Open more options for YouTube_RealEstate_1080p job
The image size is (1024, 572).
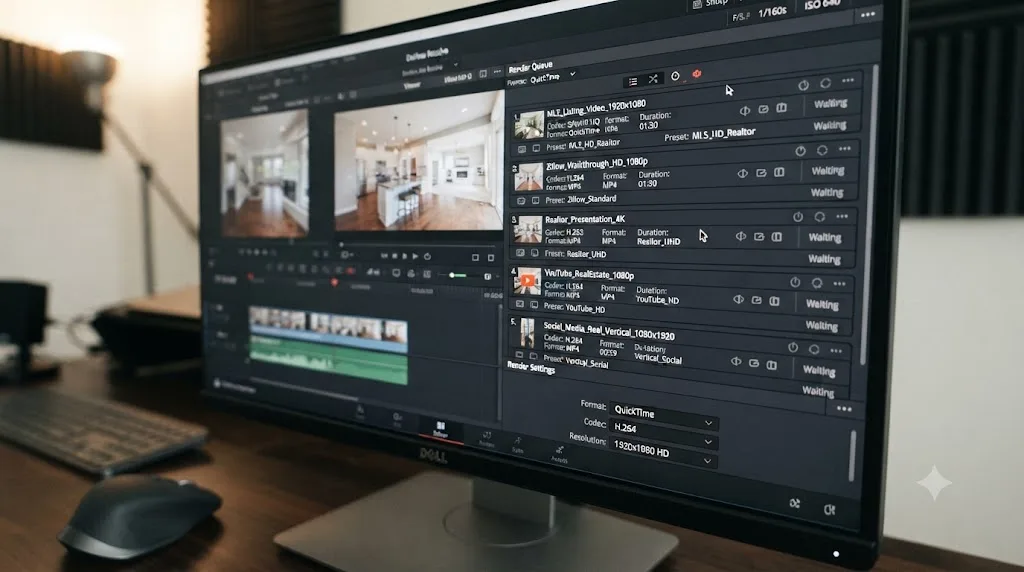click(x=839, y=283)
